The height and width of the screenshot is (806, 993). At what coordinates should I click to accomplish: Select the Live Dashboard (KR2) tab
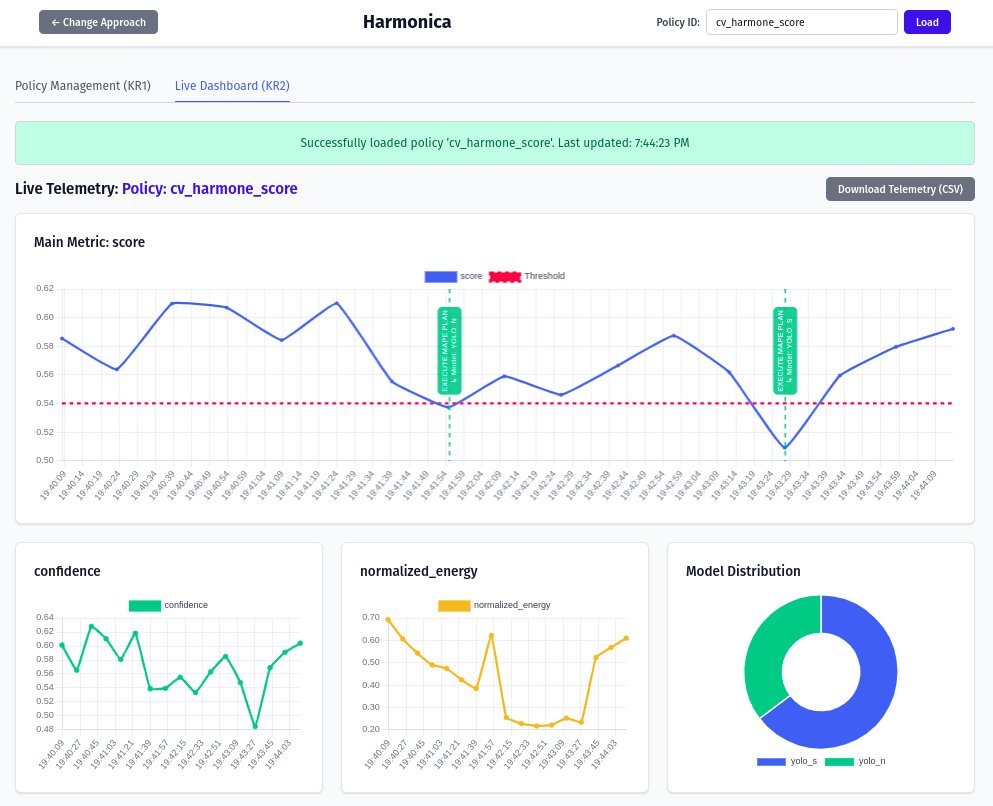[232, 86]
